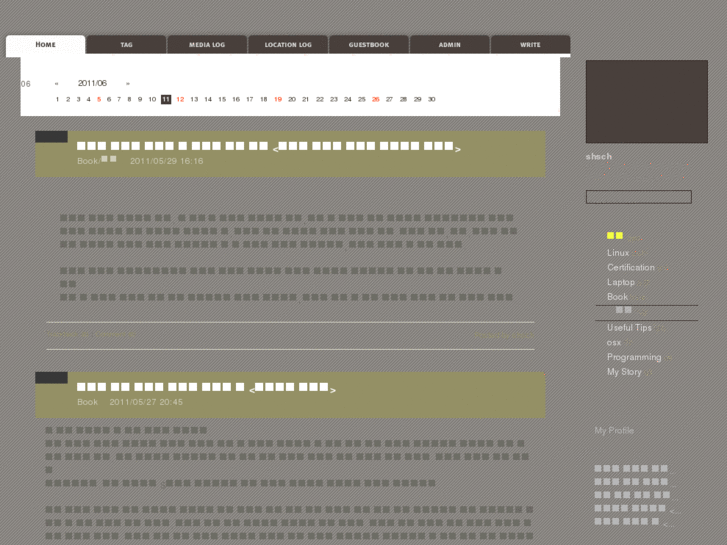Switch to the Tag tab
The image size is (727, 545).
(126, 45)
